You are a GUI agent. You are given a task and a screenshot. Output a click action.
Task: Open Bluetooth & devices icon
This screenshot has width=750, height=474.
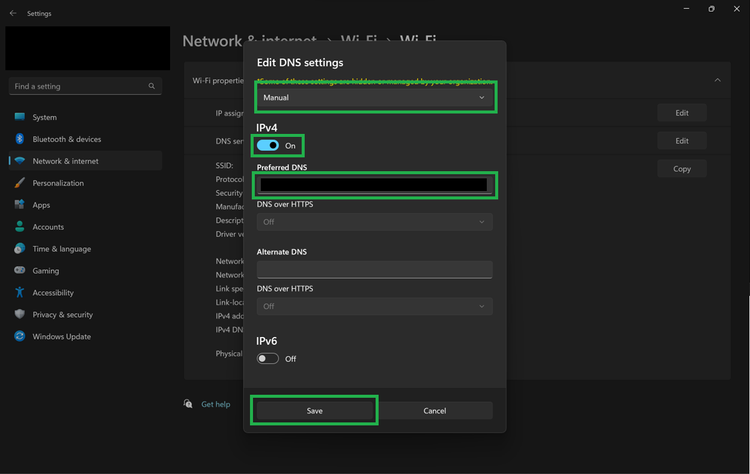19,139
